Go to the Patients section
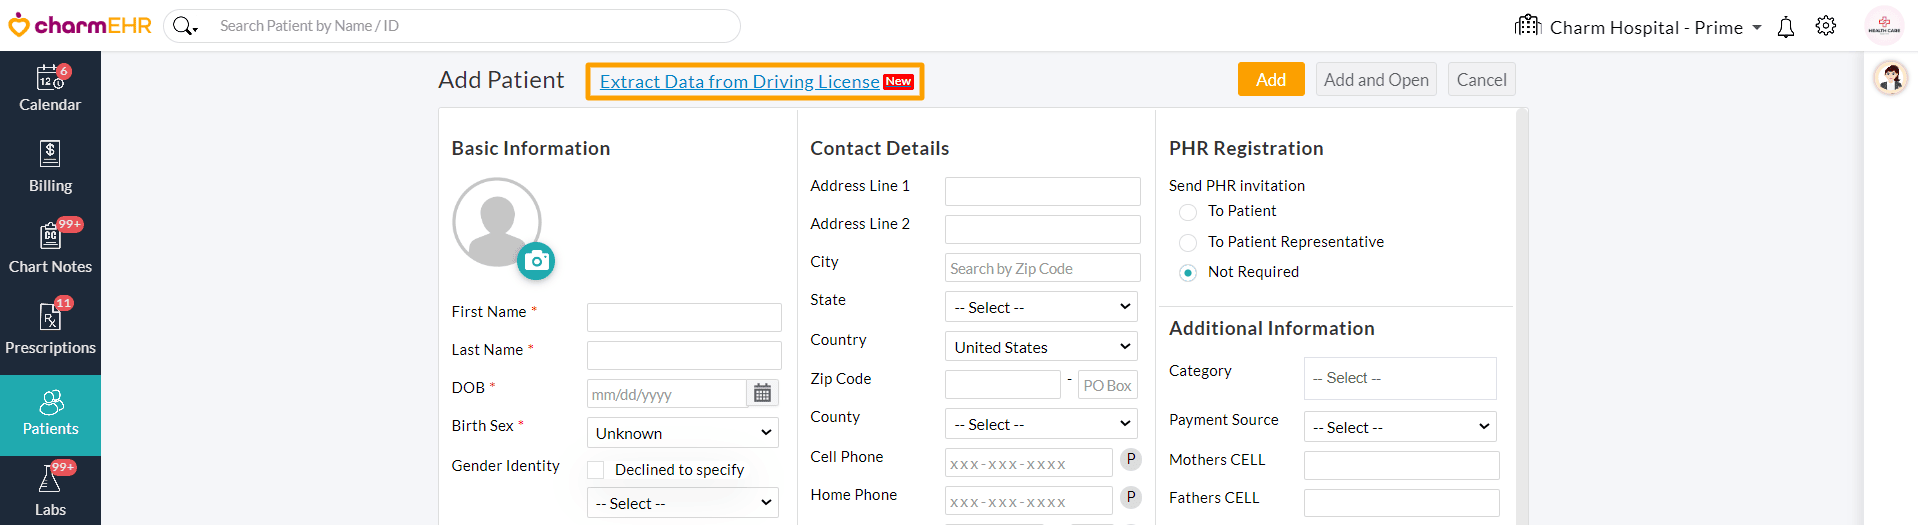 click(50, 415)
